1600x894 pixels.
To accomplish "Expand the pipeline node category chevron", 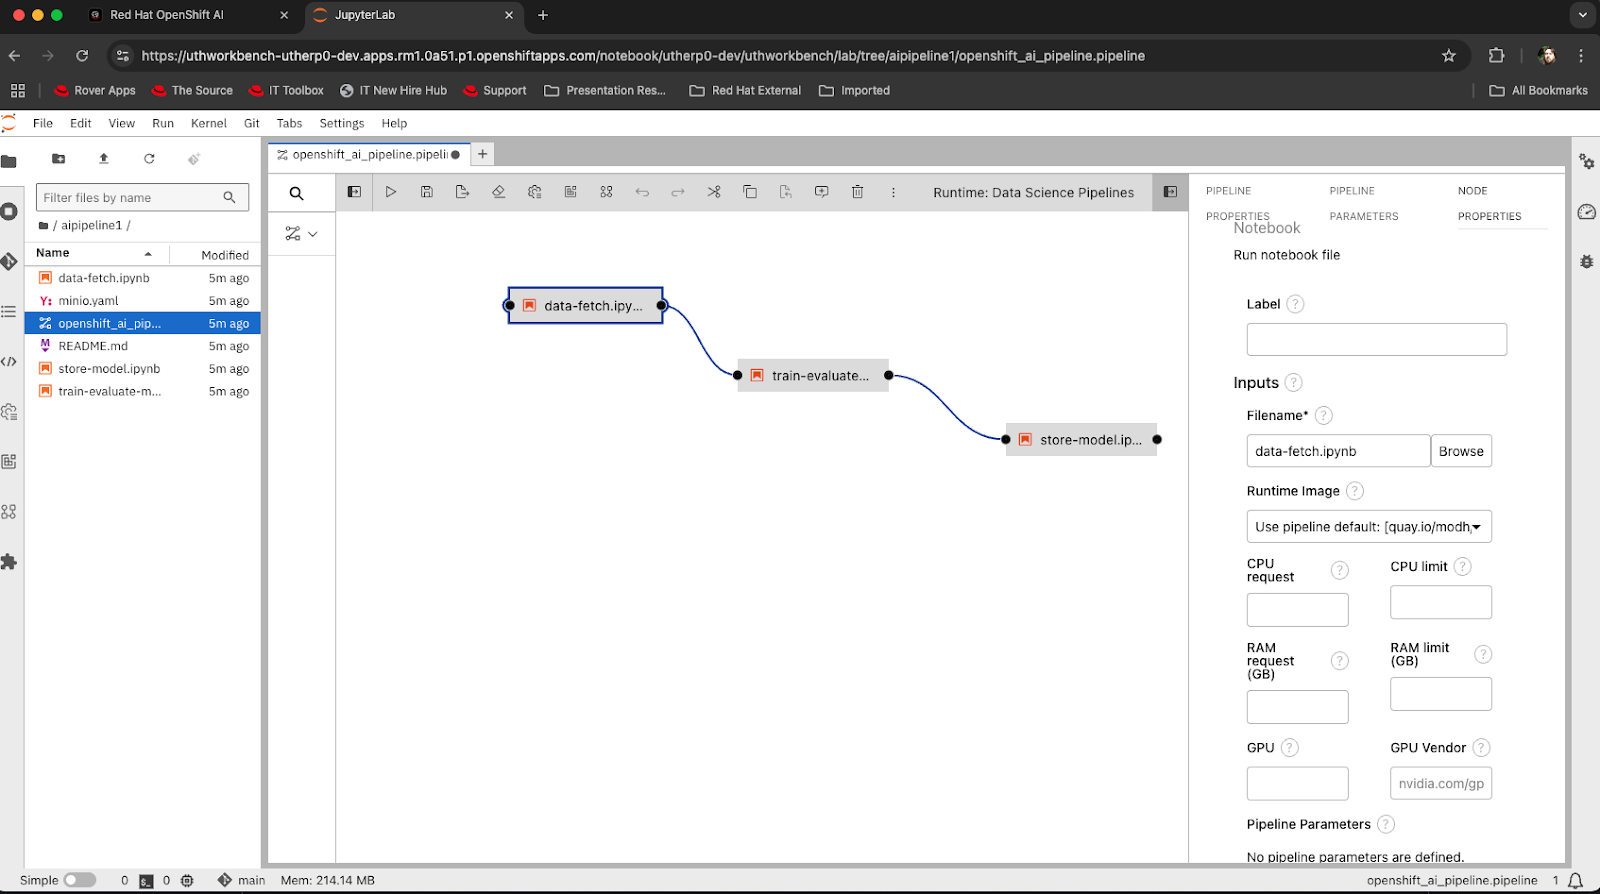I will tap(313, 234).
